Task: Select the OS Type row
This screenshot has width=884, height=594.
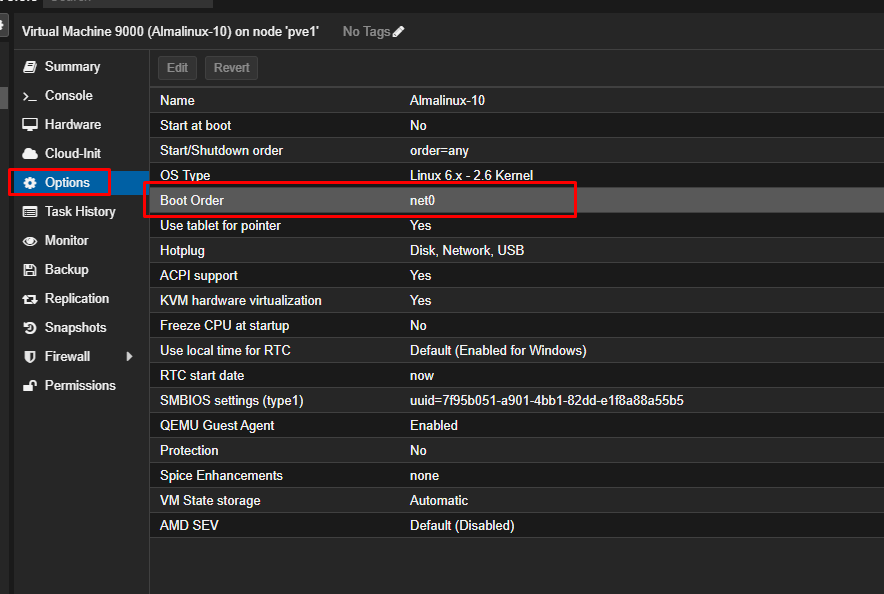Action: (x=516, y=175)
